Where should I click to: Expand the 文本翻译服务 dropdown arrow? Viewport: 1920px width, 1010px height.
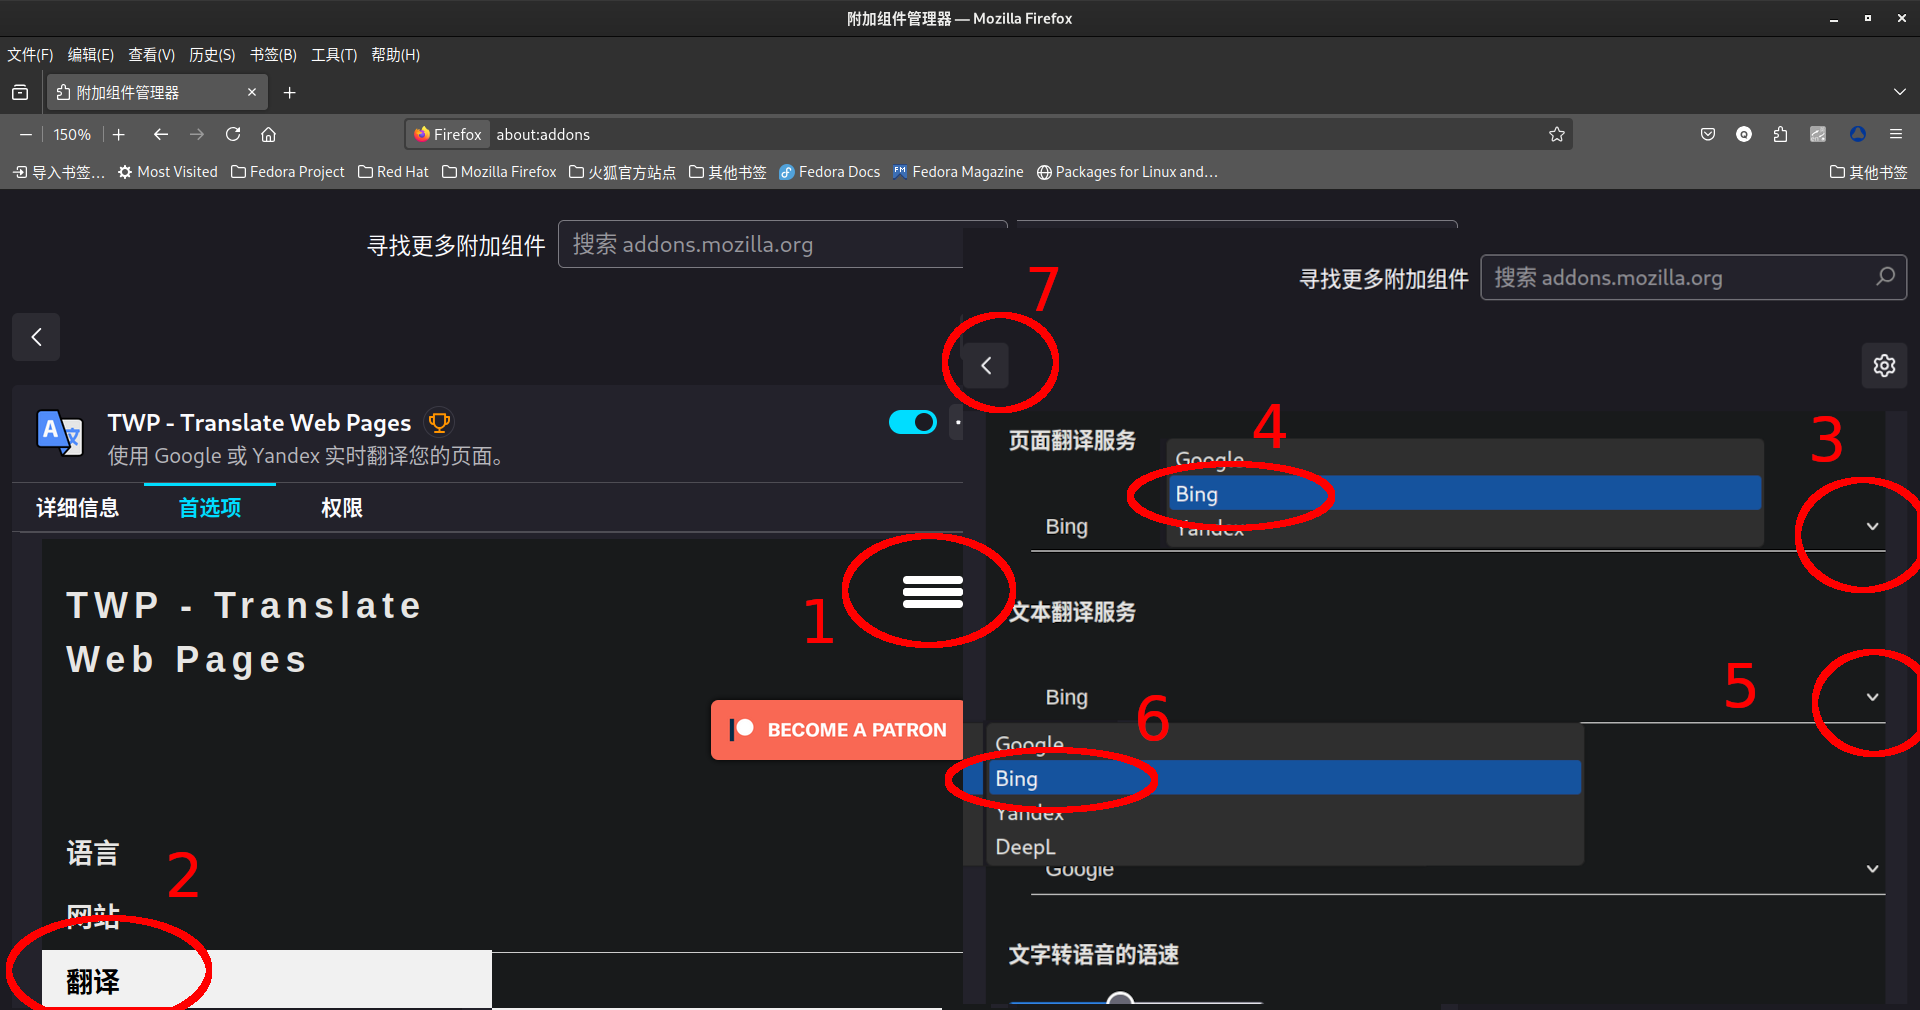coord(1872,697)
